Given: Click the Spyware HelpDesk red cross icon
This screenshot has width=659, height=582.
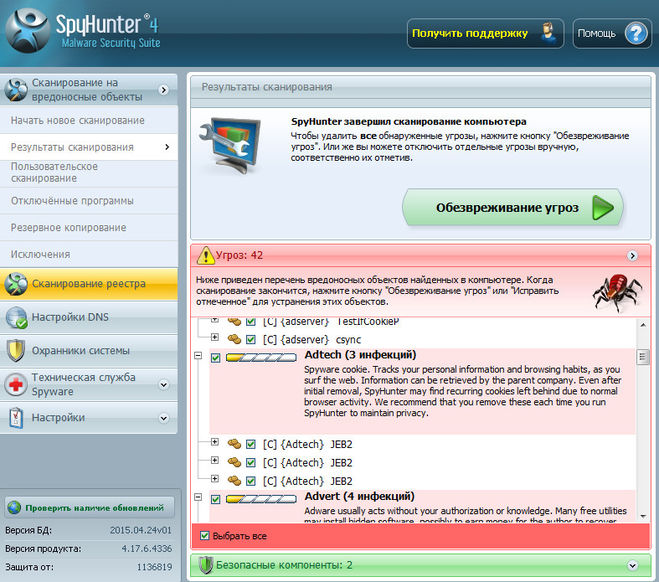Looking at the screenshot, I should (16, 384).
